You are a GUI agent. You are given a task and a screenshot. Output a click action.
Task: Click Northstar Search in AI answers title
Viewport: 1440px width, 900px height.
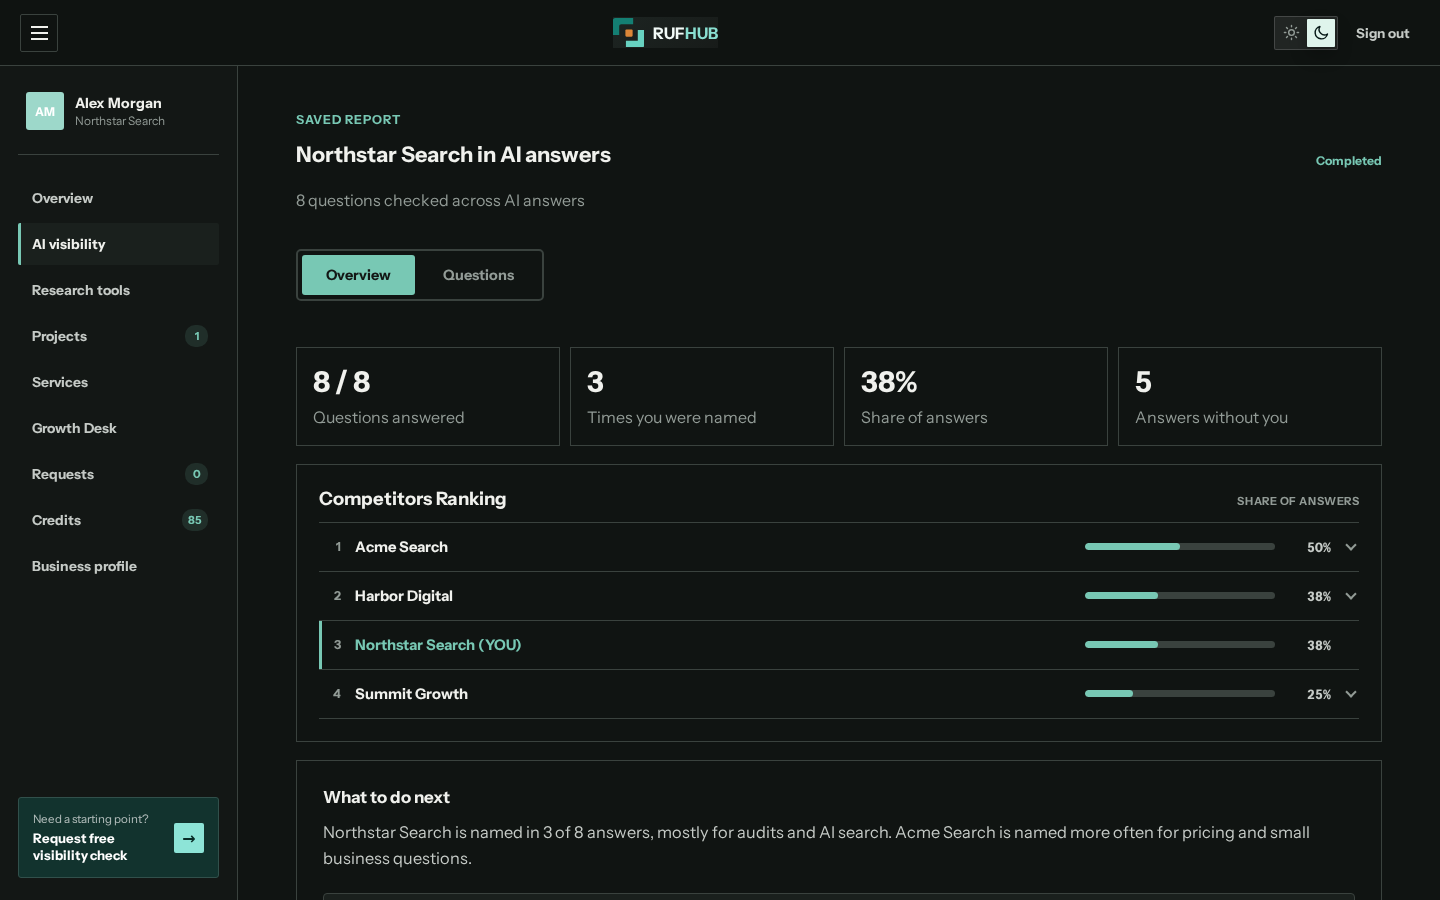click(x=453, y=155)
